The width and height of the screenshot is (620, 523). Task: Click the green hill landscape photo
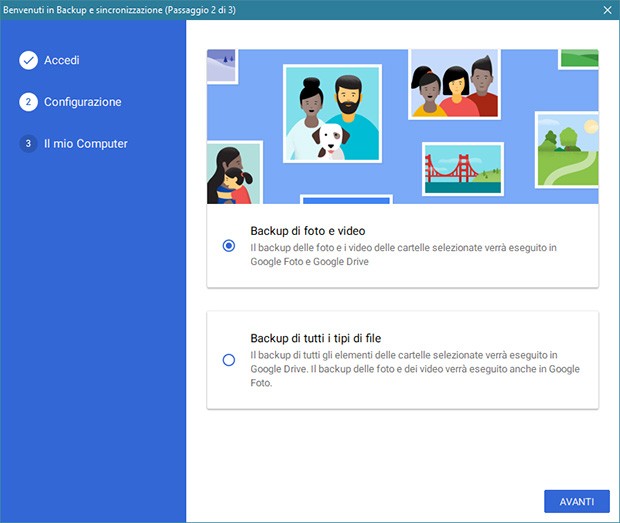[x=567, y=149]
